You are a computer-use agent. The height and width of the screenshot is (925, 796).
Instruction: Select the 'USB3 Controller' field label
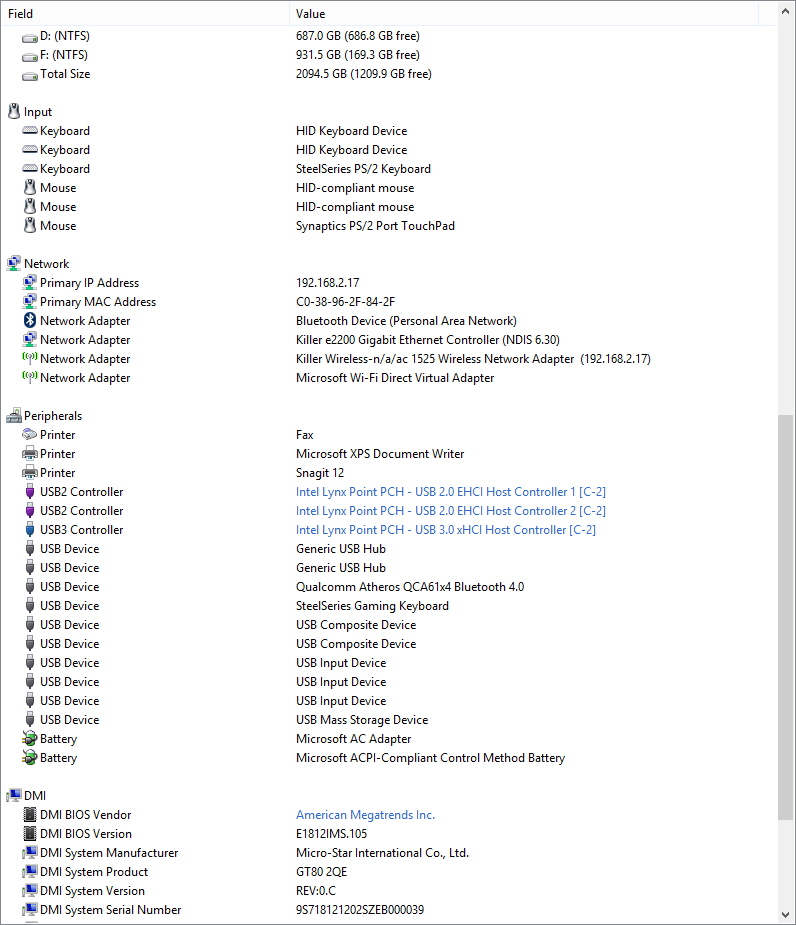[81, 530]
